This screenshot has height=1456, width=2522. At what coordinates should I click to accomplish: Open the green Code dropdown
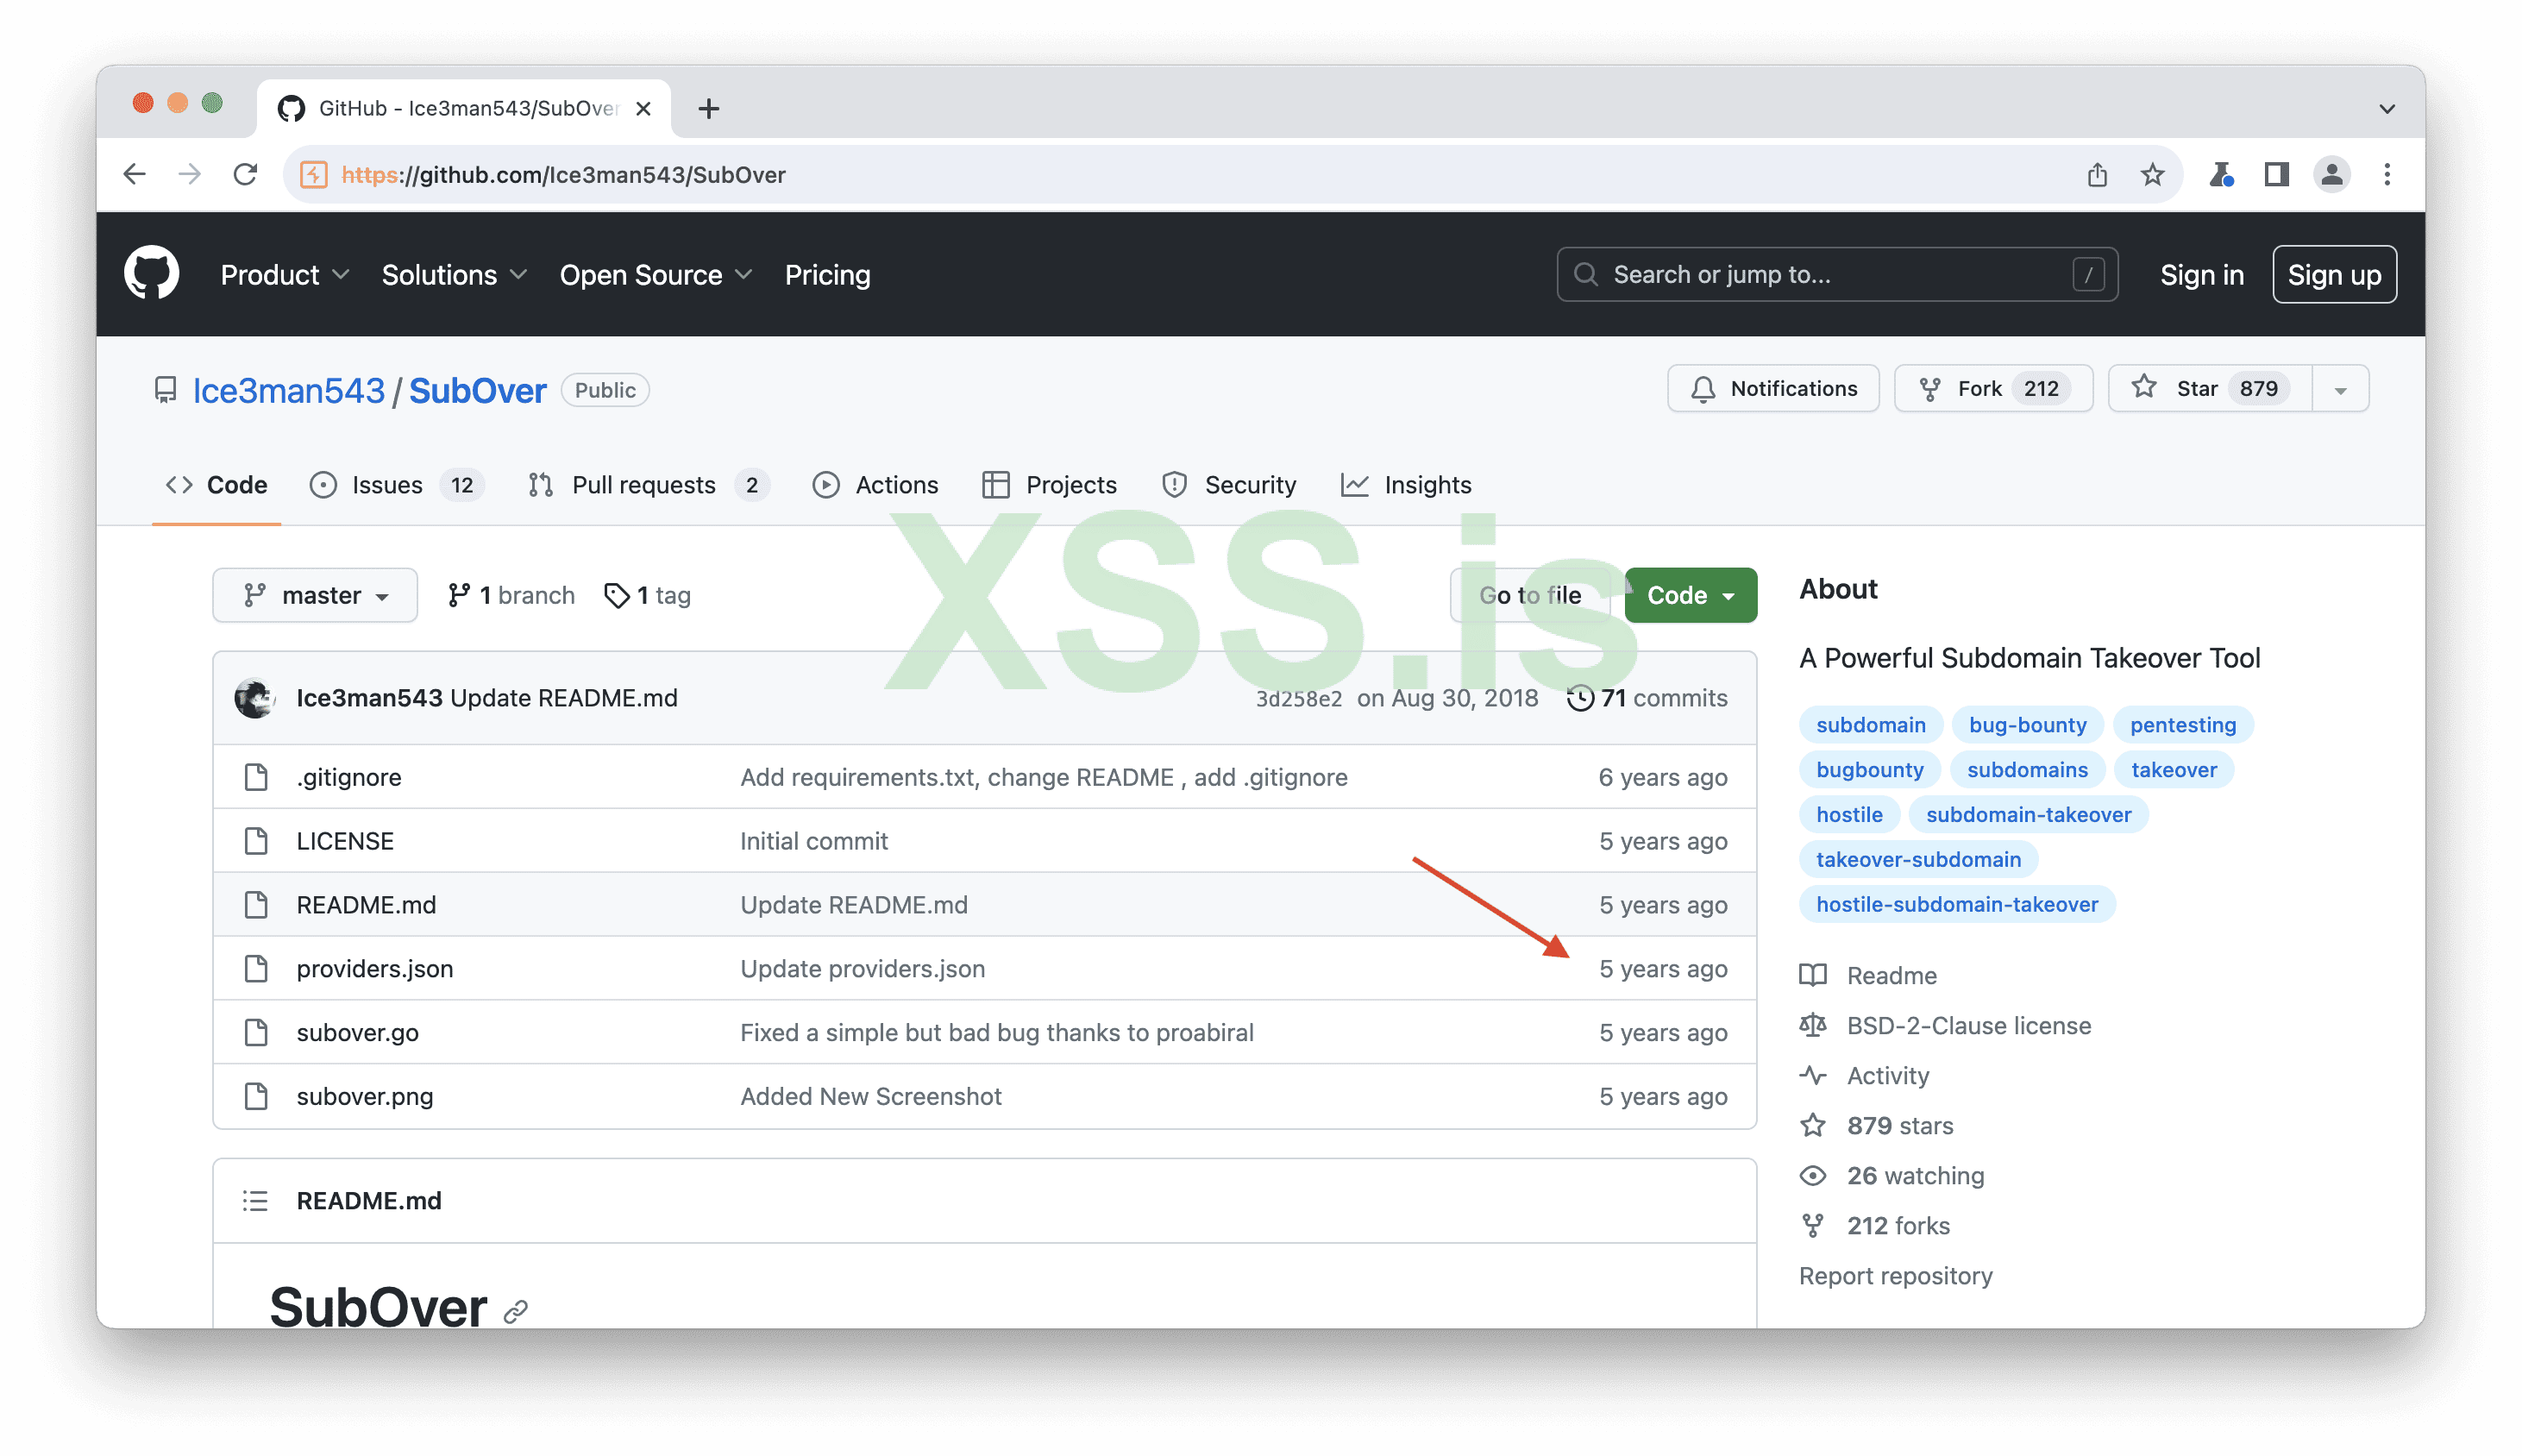[x=1690, y=595]
